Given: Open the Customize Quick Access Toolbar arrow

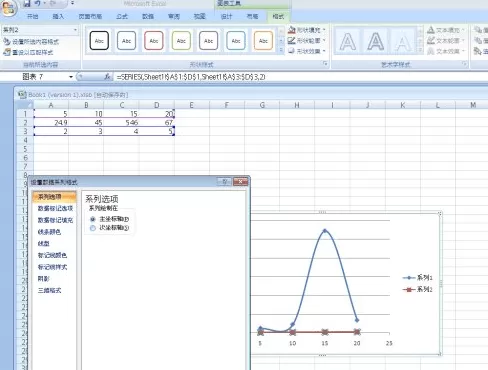Looking at the screenshot, I should (x=72, y=4).
